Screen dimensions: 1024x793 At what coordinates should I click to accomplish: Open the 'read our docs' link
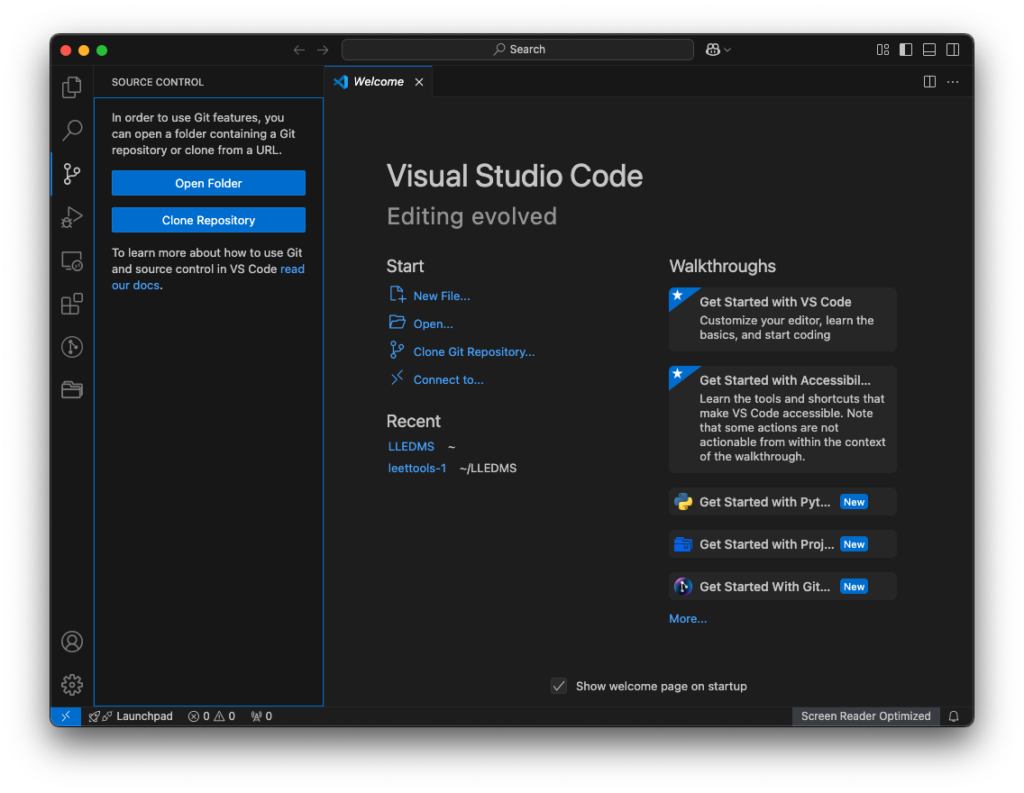click(208, 277)
